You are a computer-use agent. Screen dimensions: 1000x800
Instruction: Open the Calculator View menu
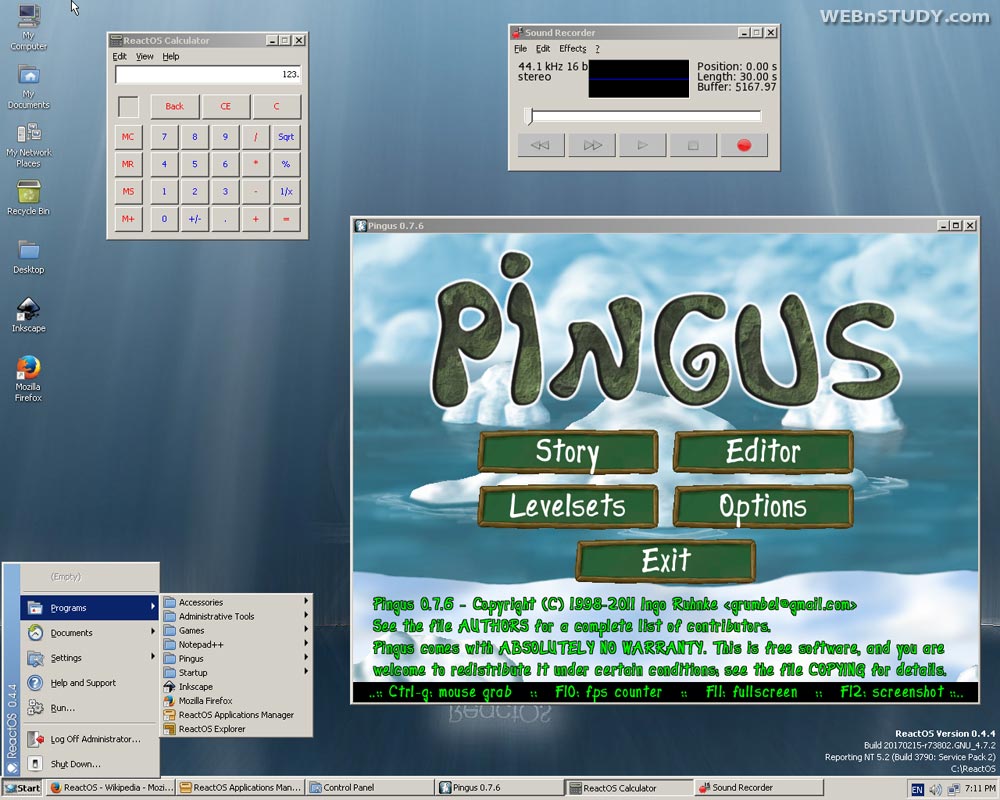click(x=145, y=56)
